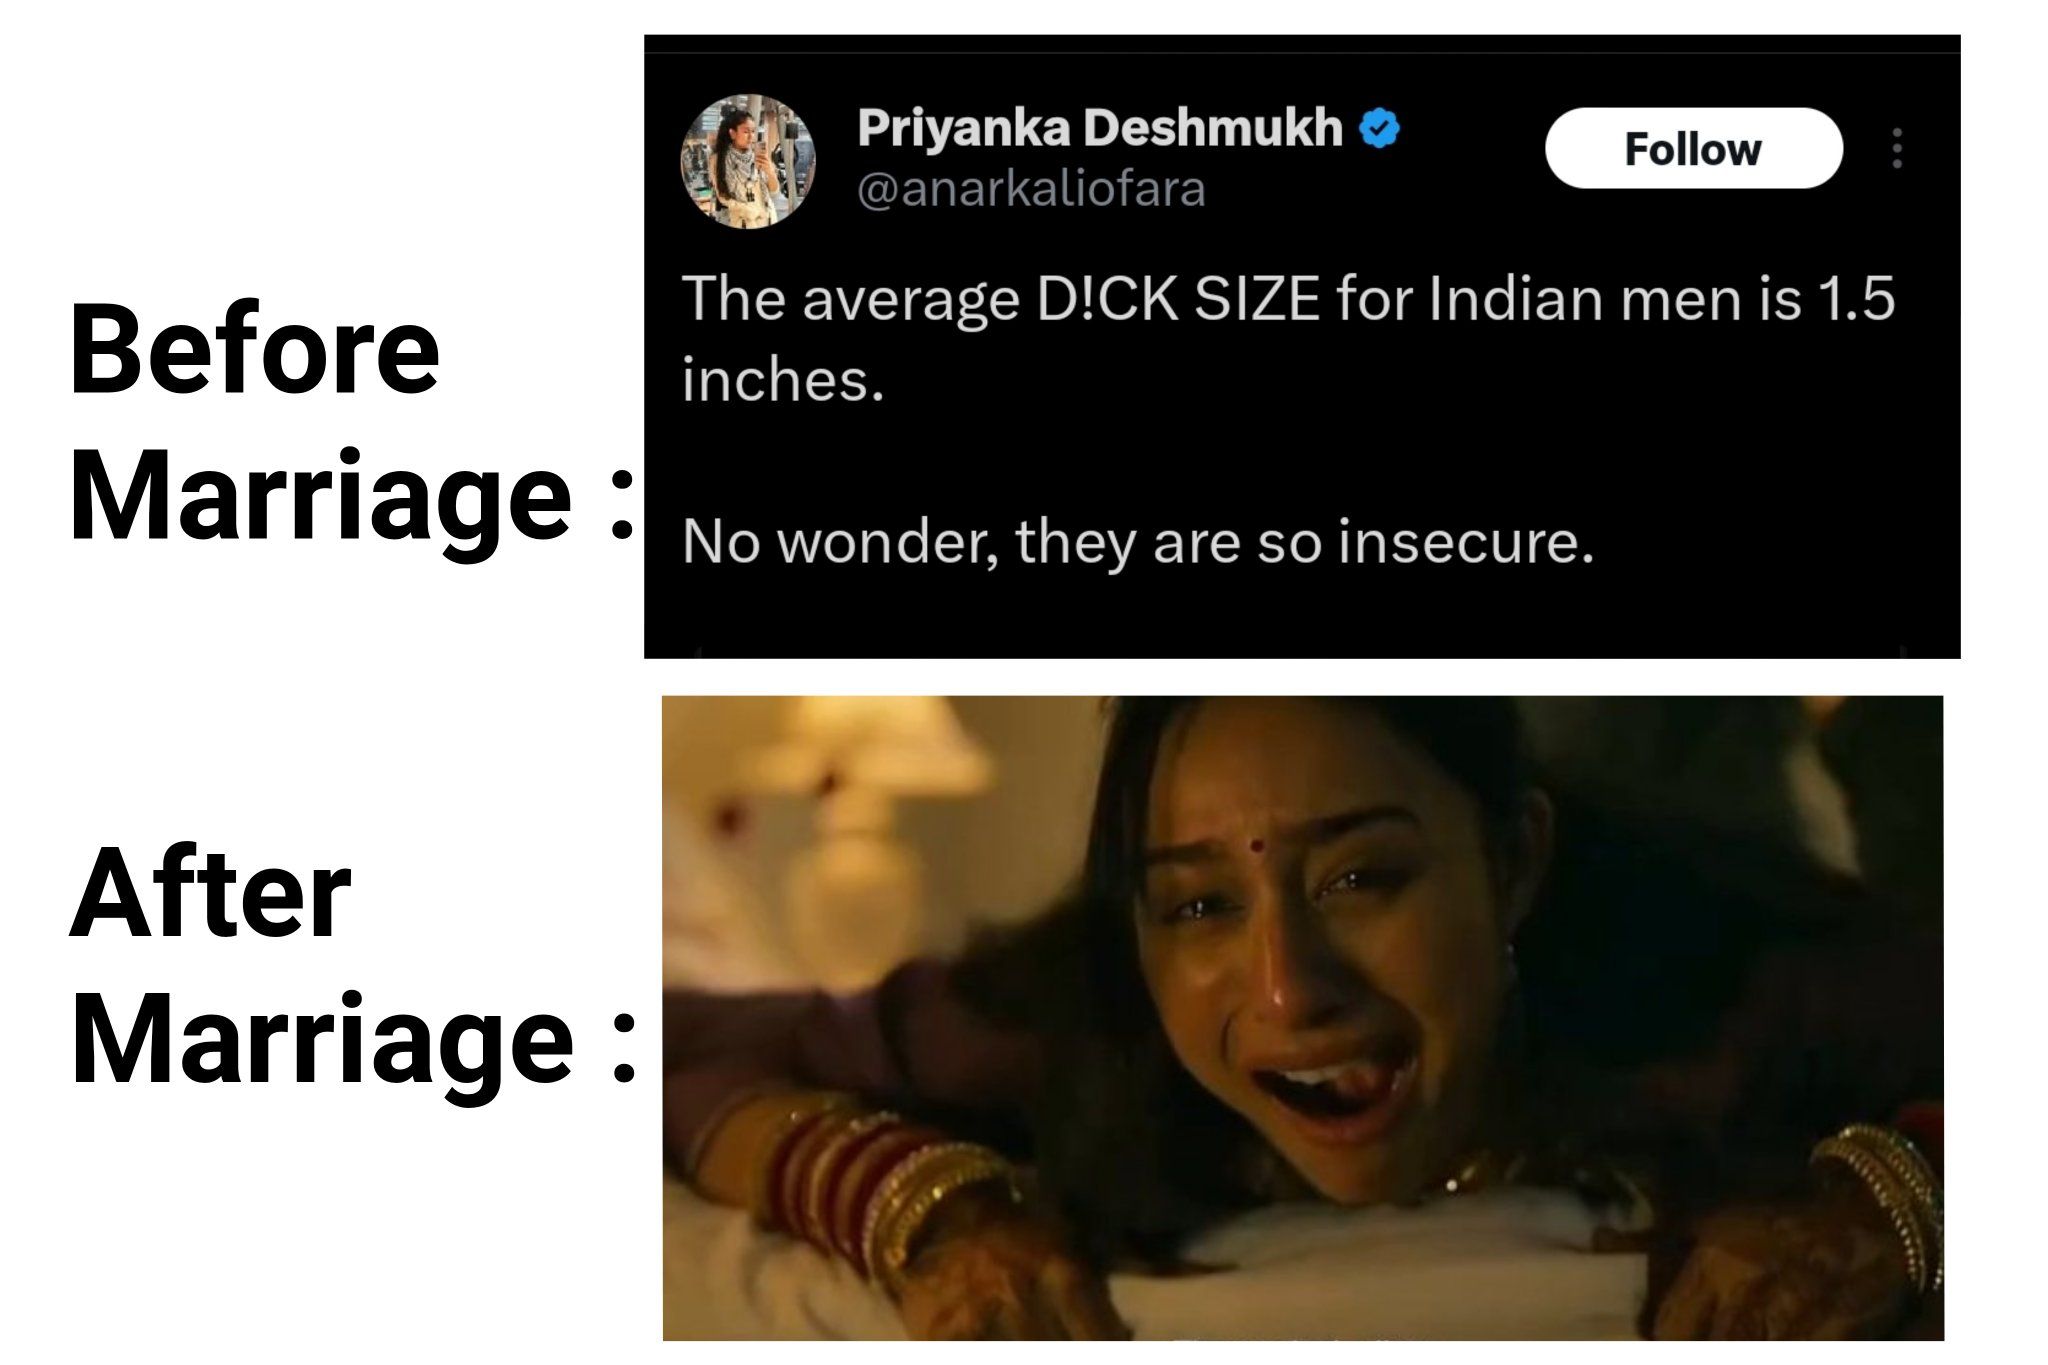Click the tweet line starting "The average"

1288,298
